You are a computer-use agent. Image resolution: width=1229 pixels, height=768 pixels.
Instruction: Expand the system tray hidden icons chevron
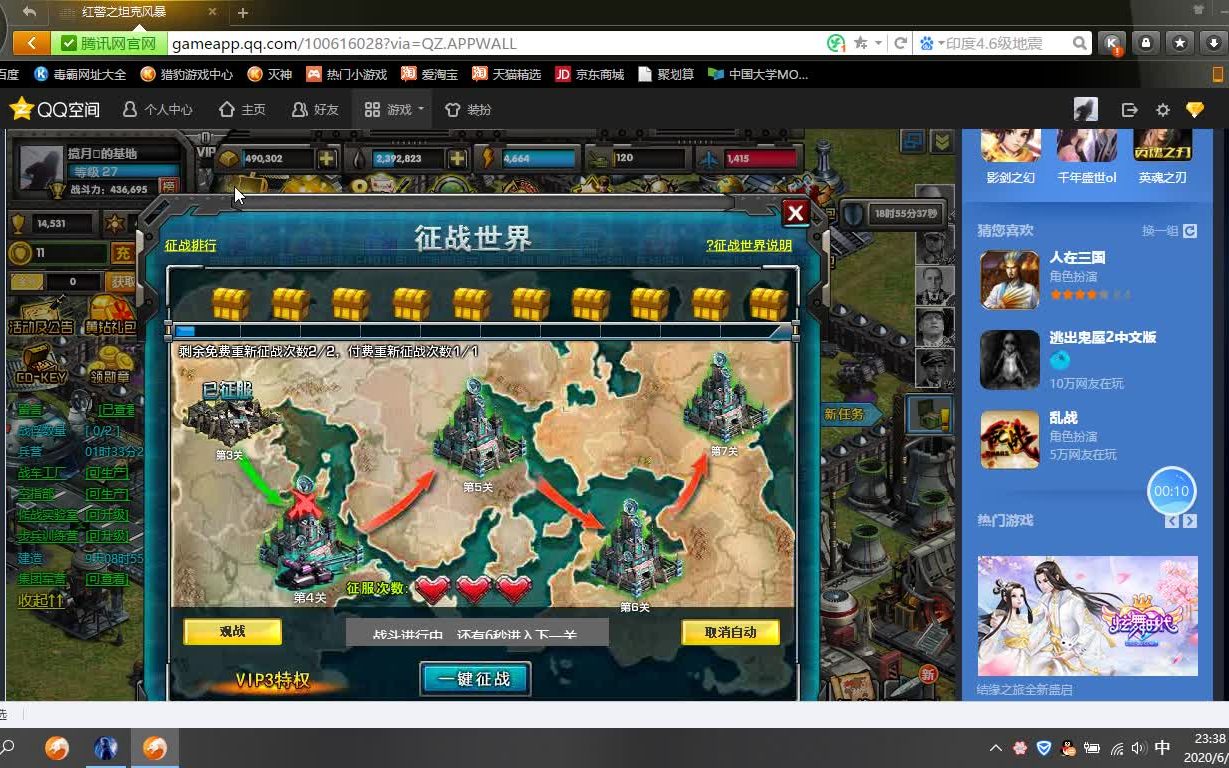(x=996, y=748)
